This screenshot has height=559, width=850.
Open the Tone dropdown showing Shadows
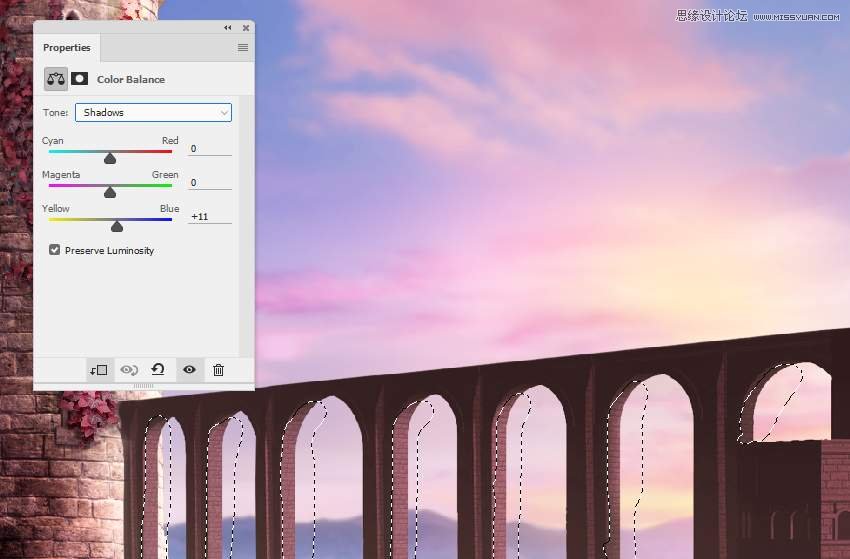click(153, 112)
